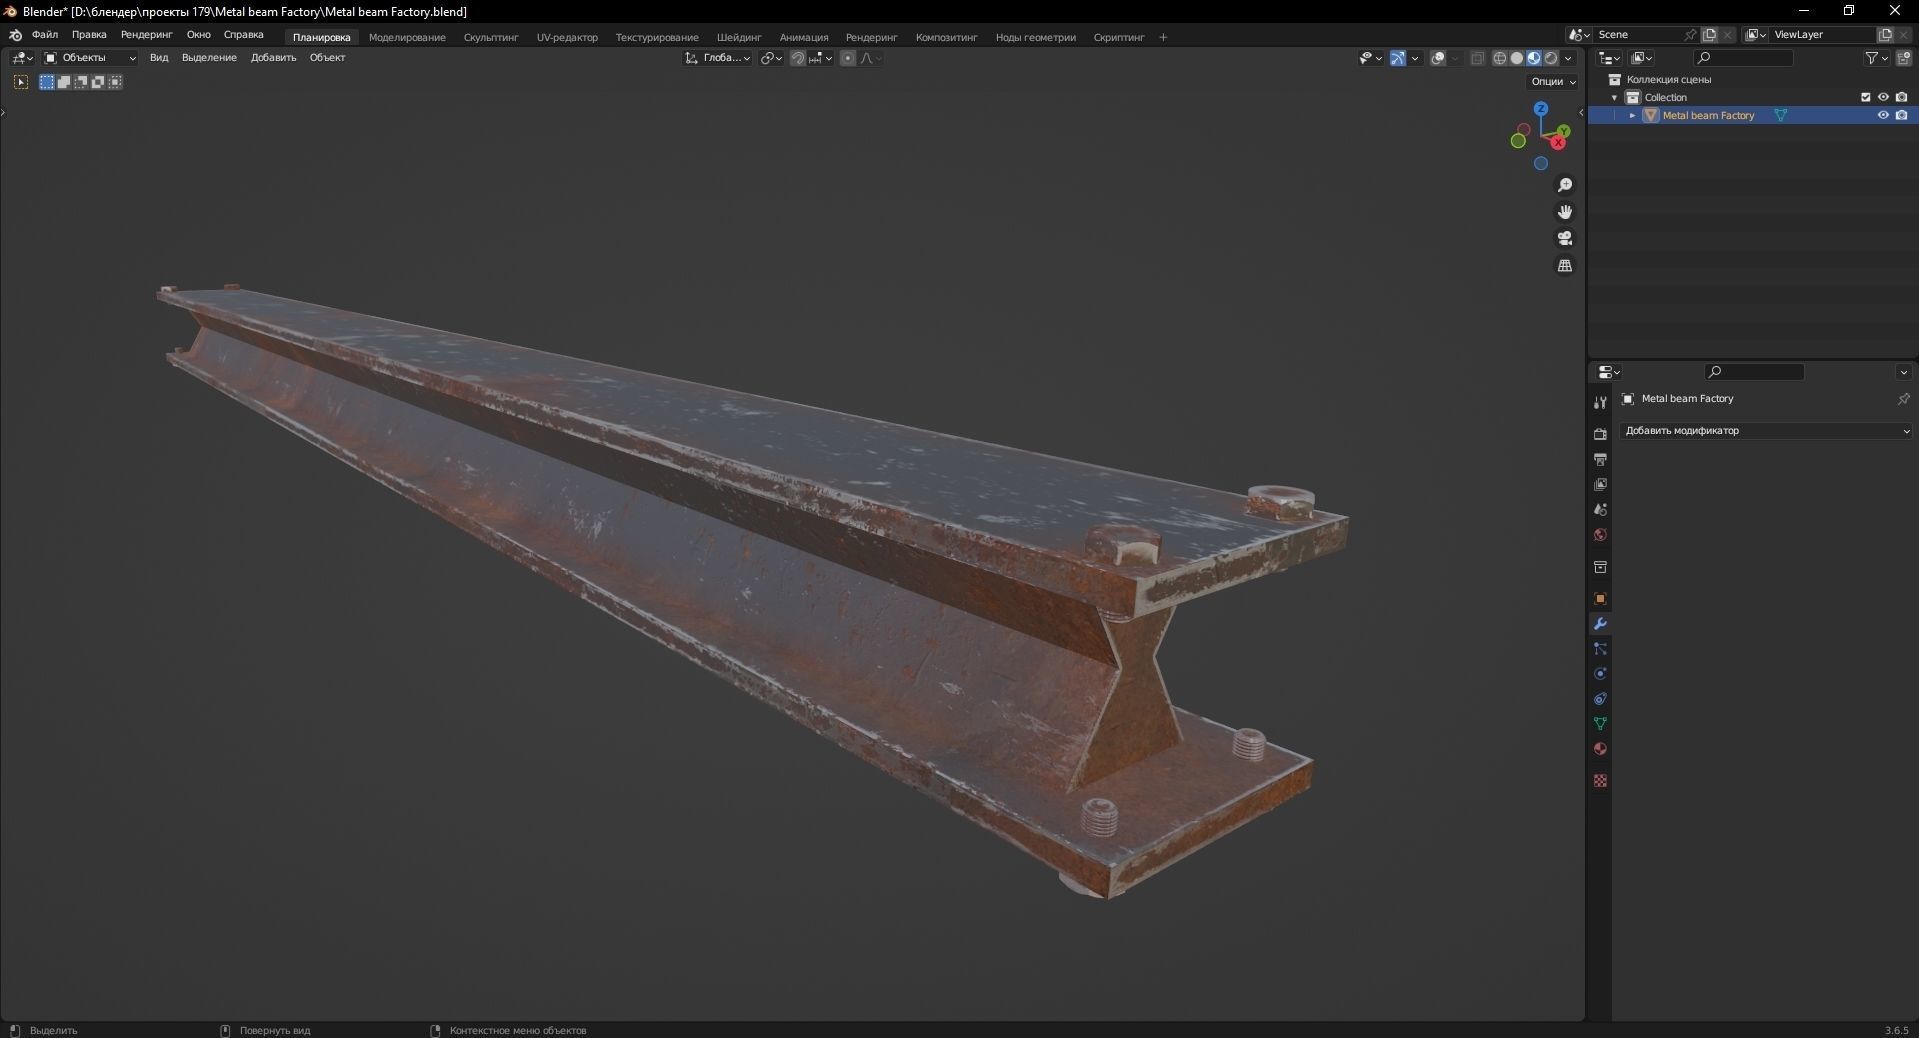1919x1038 pixels.
Task: Click the New Scene icon beside Scene field
Action: pos(1709,35)
